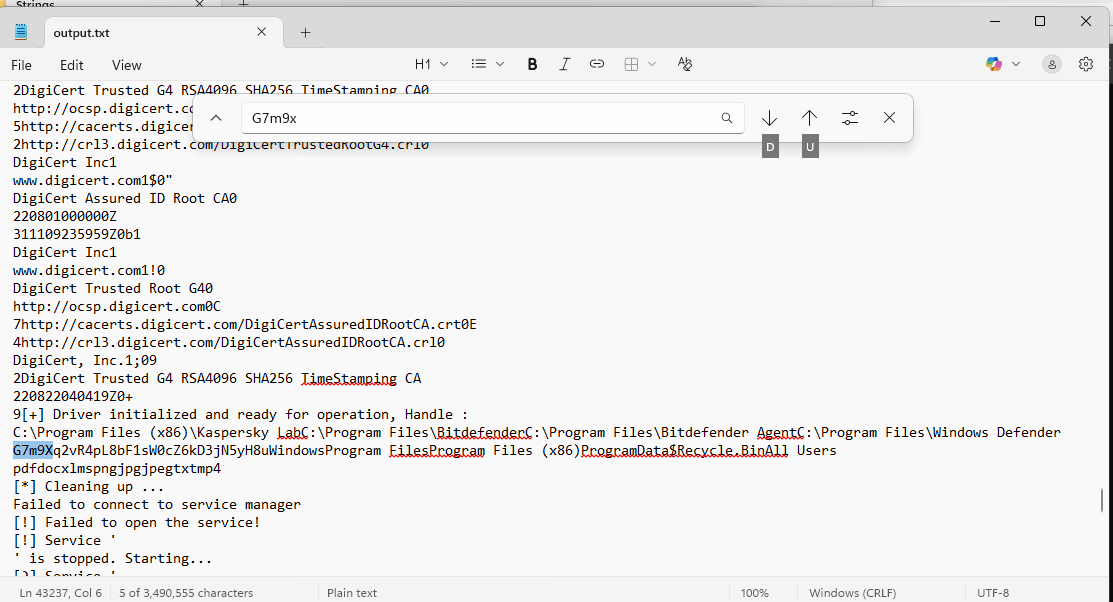Toggle bold formatting in the toolbar

point(532,64)
